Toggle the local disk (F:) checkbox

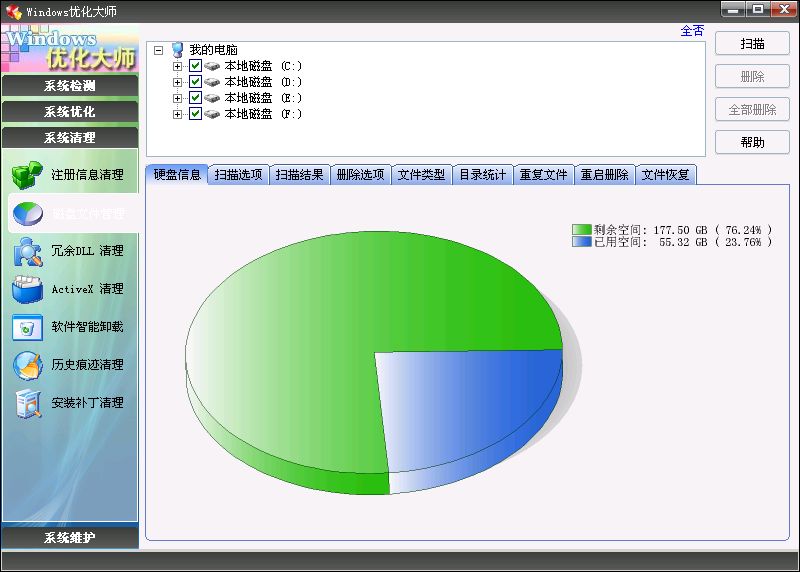195,114
